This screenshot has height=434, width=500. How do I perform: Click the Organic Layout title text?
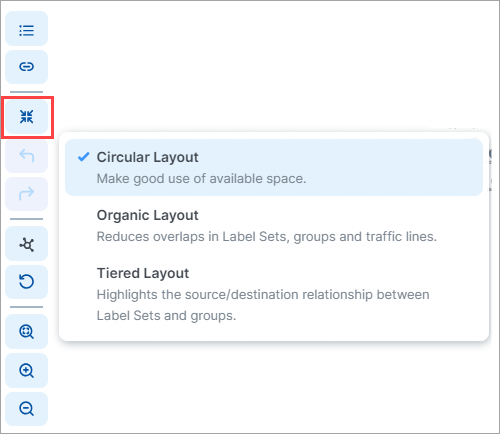point(147,215)
